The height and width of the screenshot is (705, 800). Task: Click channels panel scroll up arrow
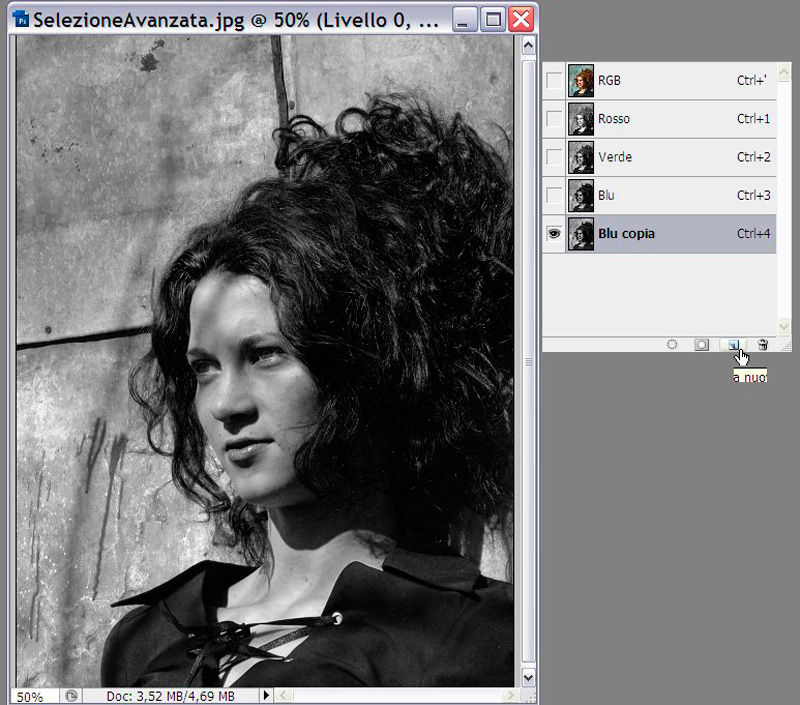[x=784, y=72]
